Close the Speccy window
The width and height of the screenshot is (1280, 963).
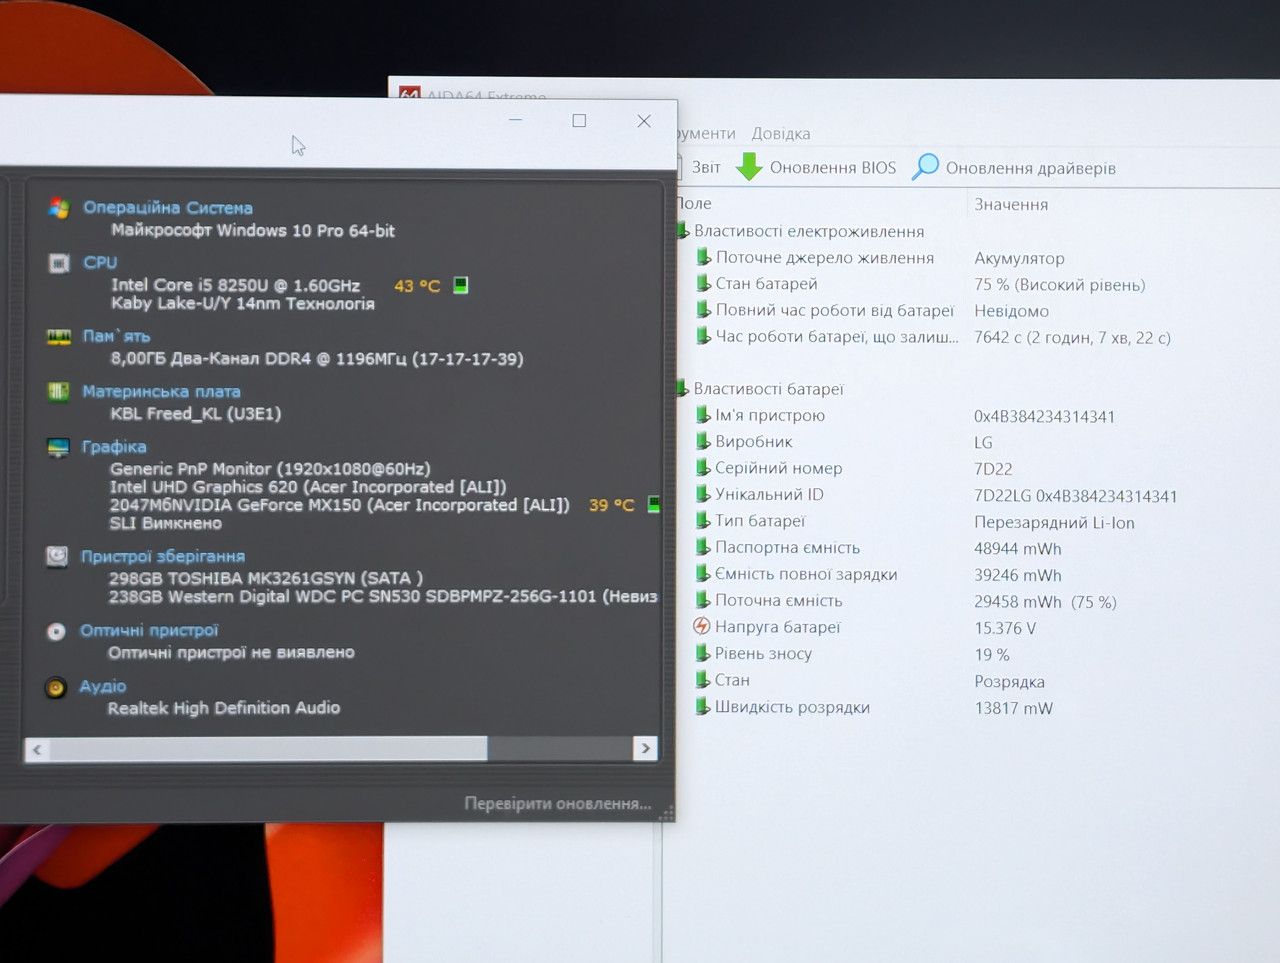(x=644, y=121)
